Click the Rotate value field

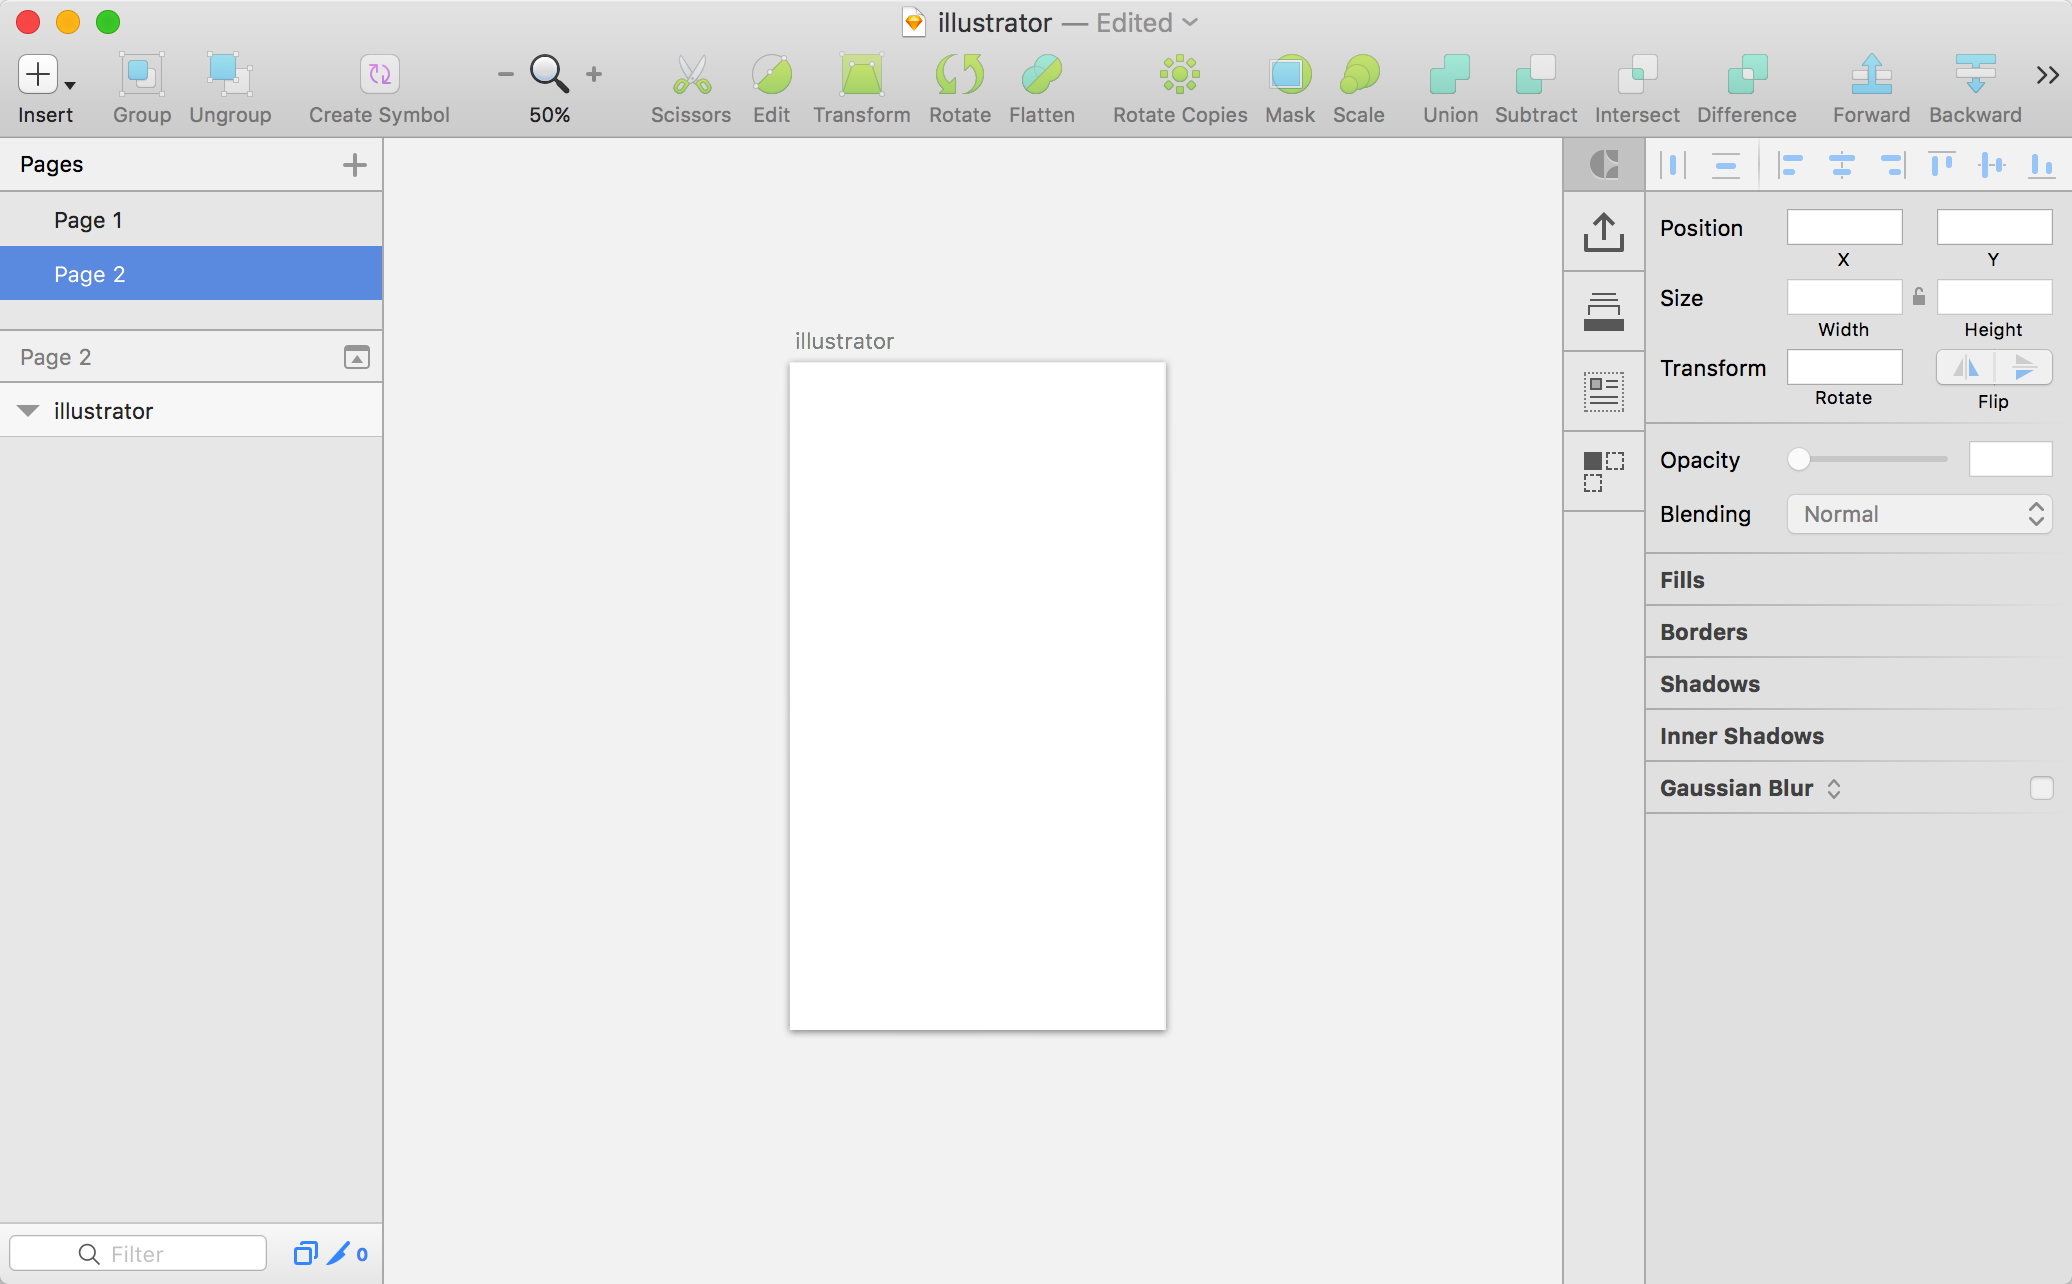click(x=1844, y=367)
